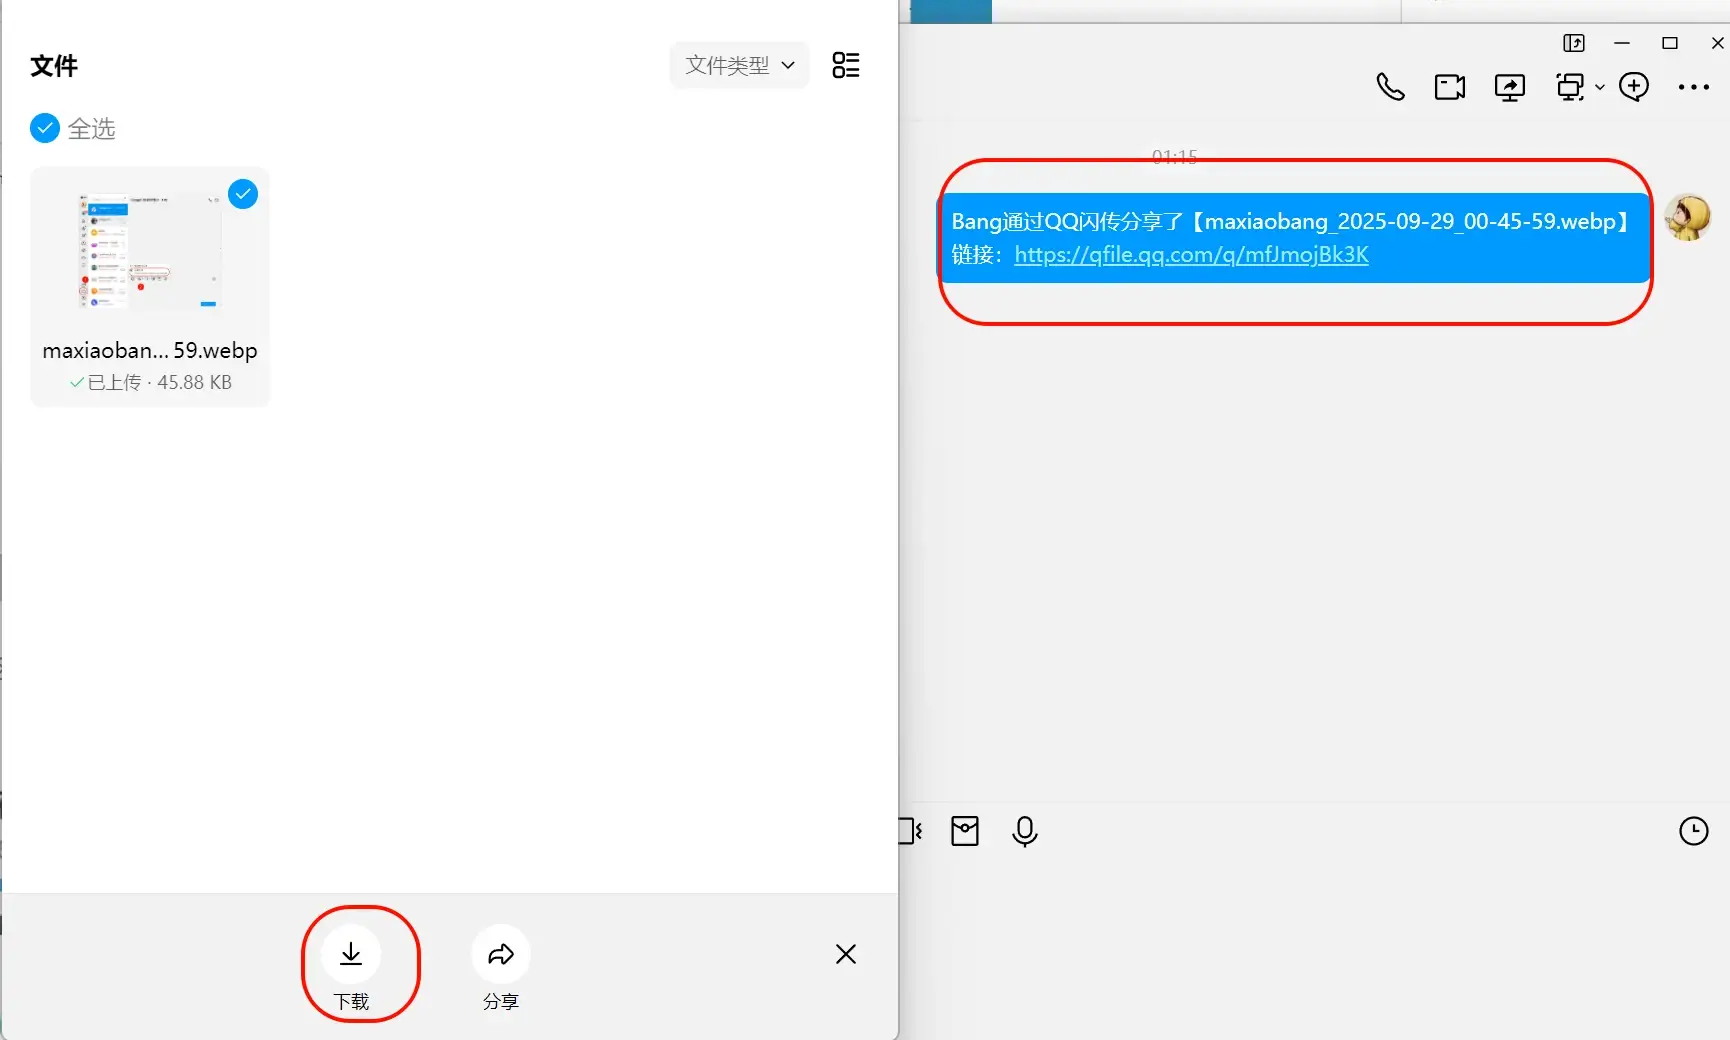Click the red envelope icon

click(965, 831)
